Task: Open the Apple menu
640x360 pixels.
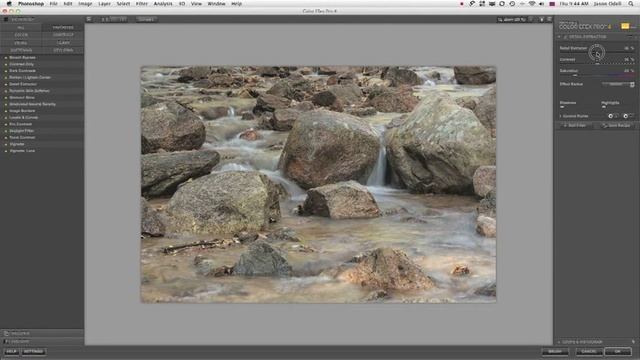Action: (x=9, y=4)
